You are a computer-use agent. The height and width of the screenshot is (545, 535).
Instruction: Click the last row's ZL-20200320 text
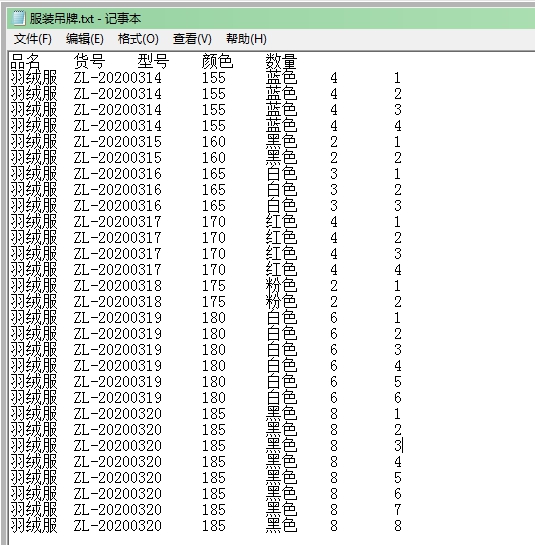117,526
